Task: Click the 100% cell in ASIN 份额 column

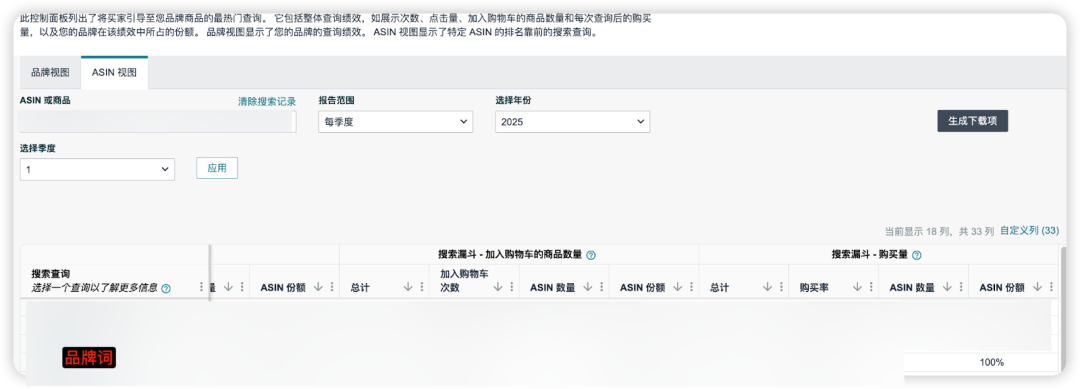Action: pyautogui.click(x=992, y=363)
